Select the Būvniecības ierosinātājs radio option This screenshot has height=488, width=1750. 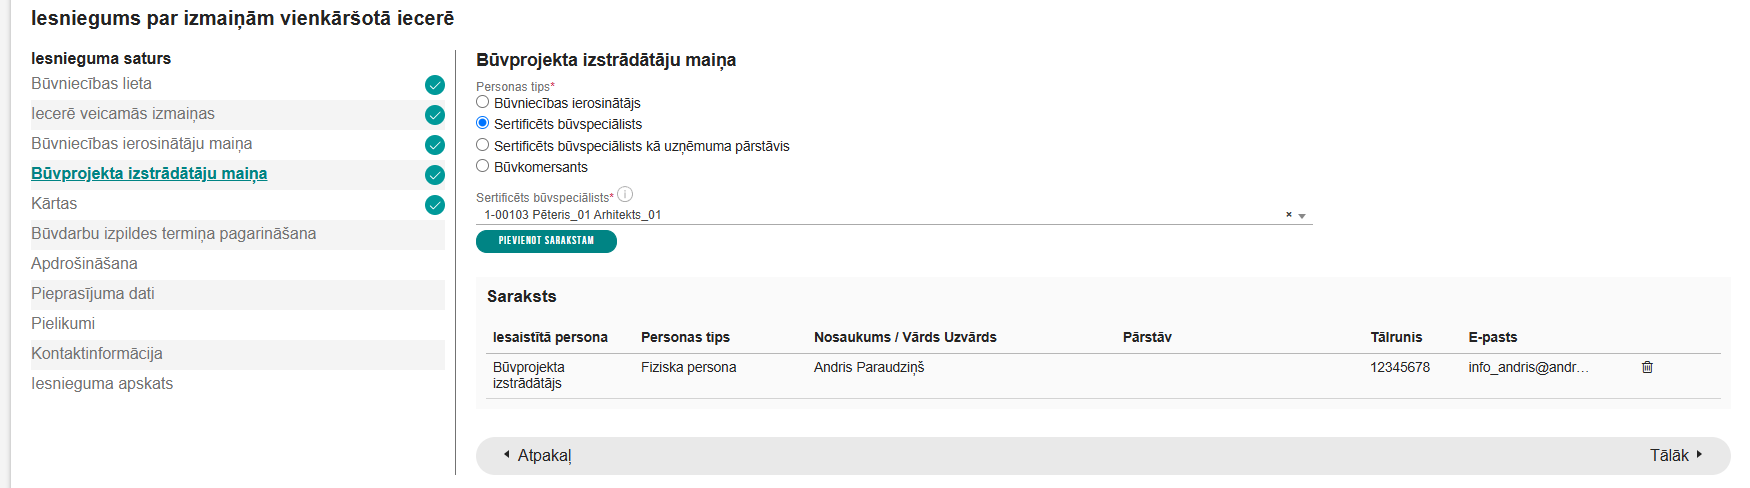point(483,102)
